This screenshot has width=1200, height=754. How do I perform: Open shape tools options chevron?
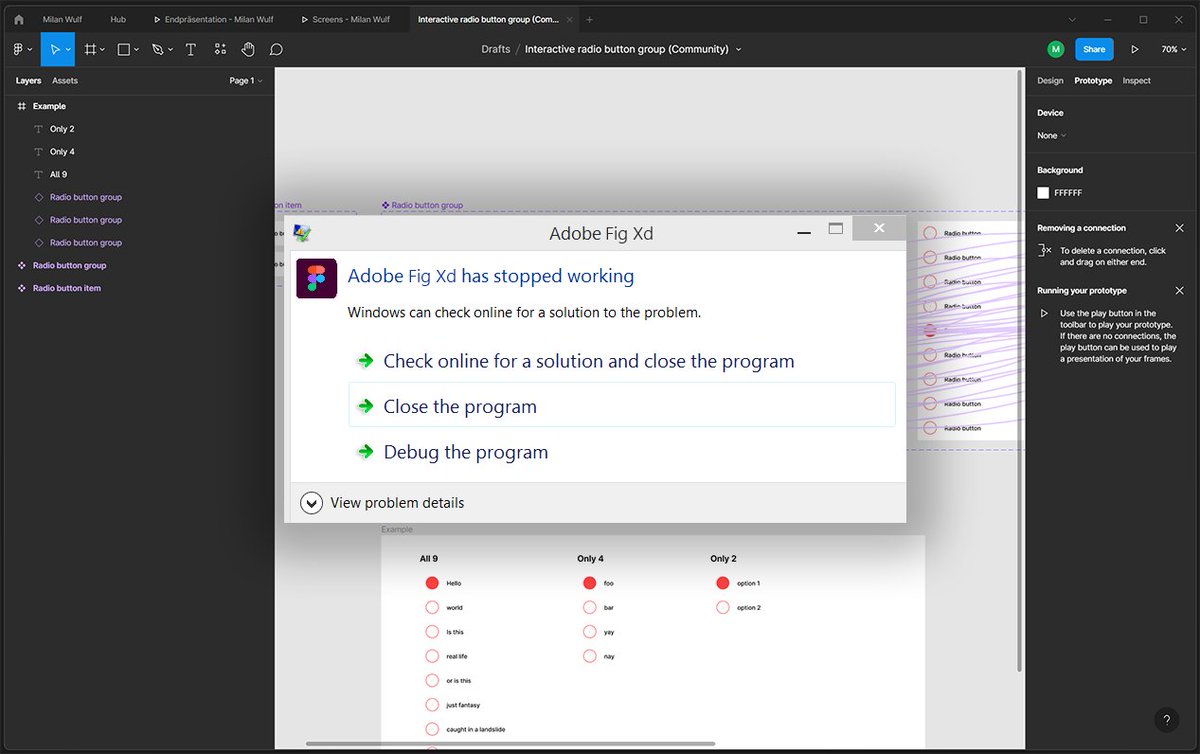pyautogui.click(x=136, y=49)
